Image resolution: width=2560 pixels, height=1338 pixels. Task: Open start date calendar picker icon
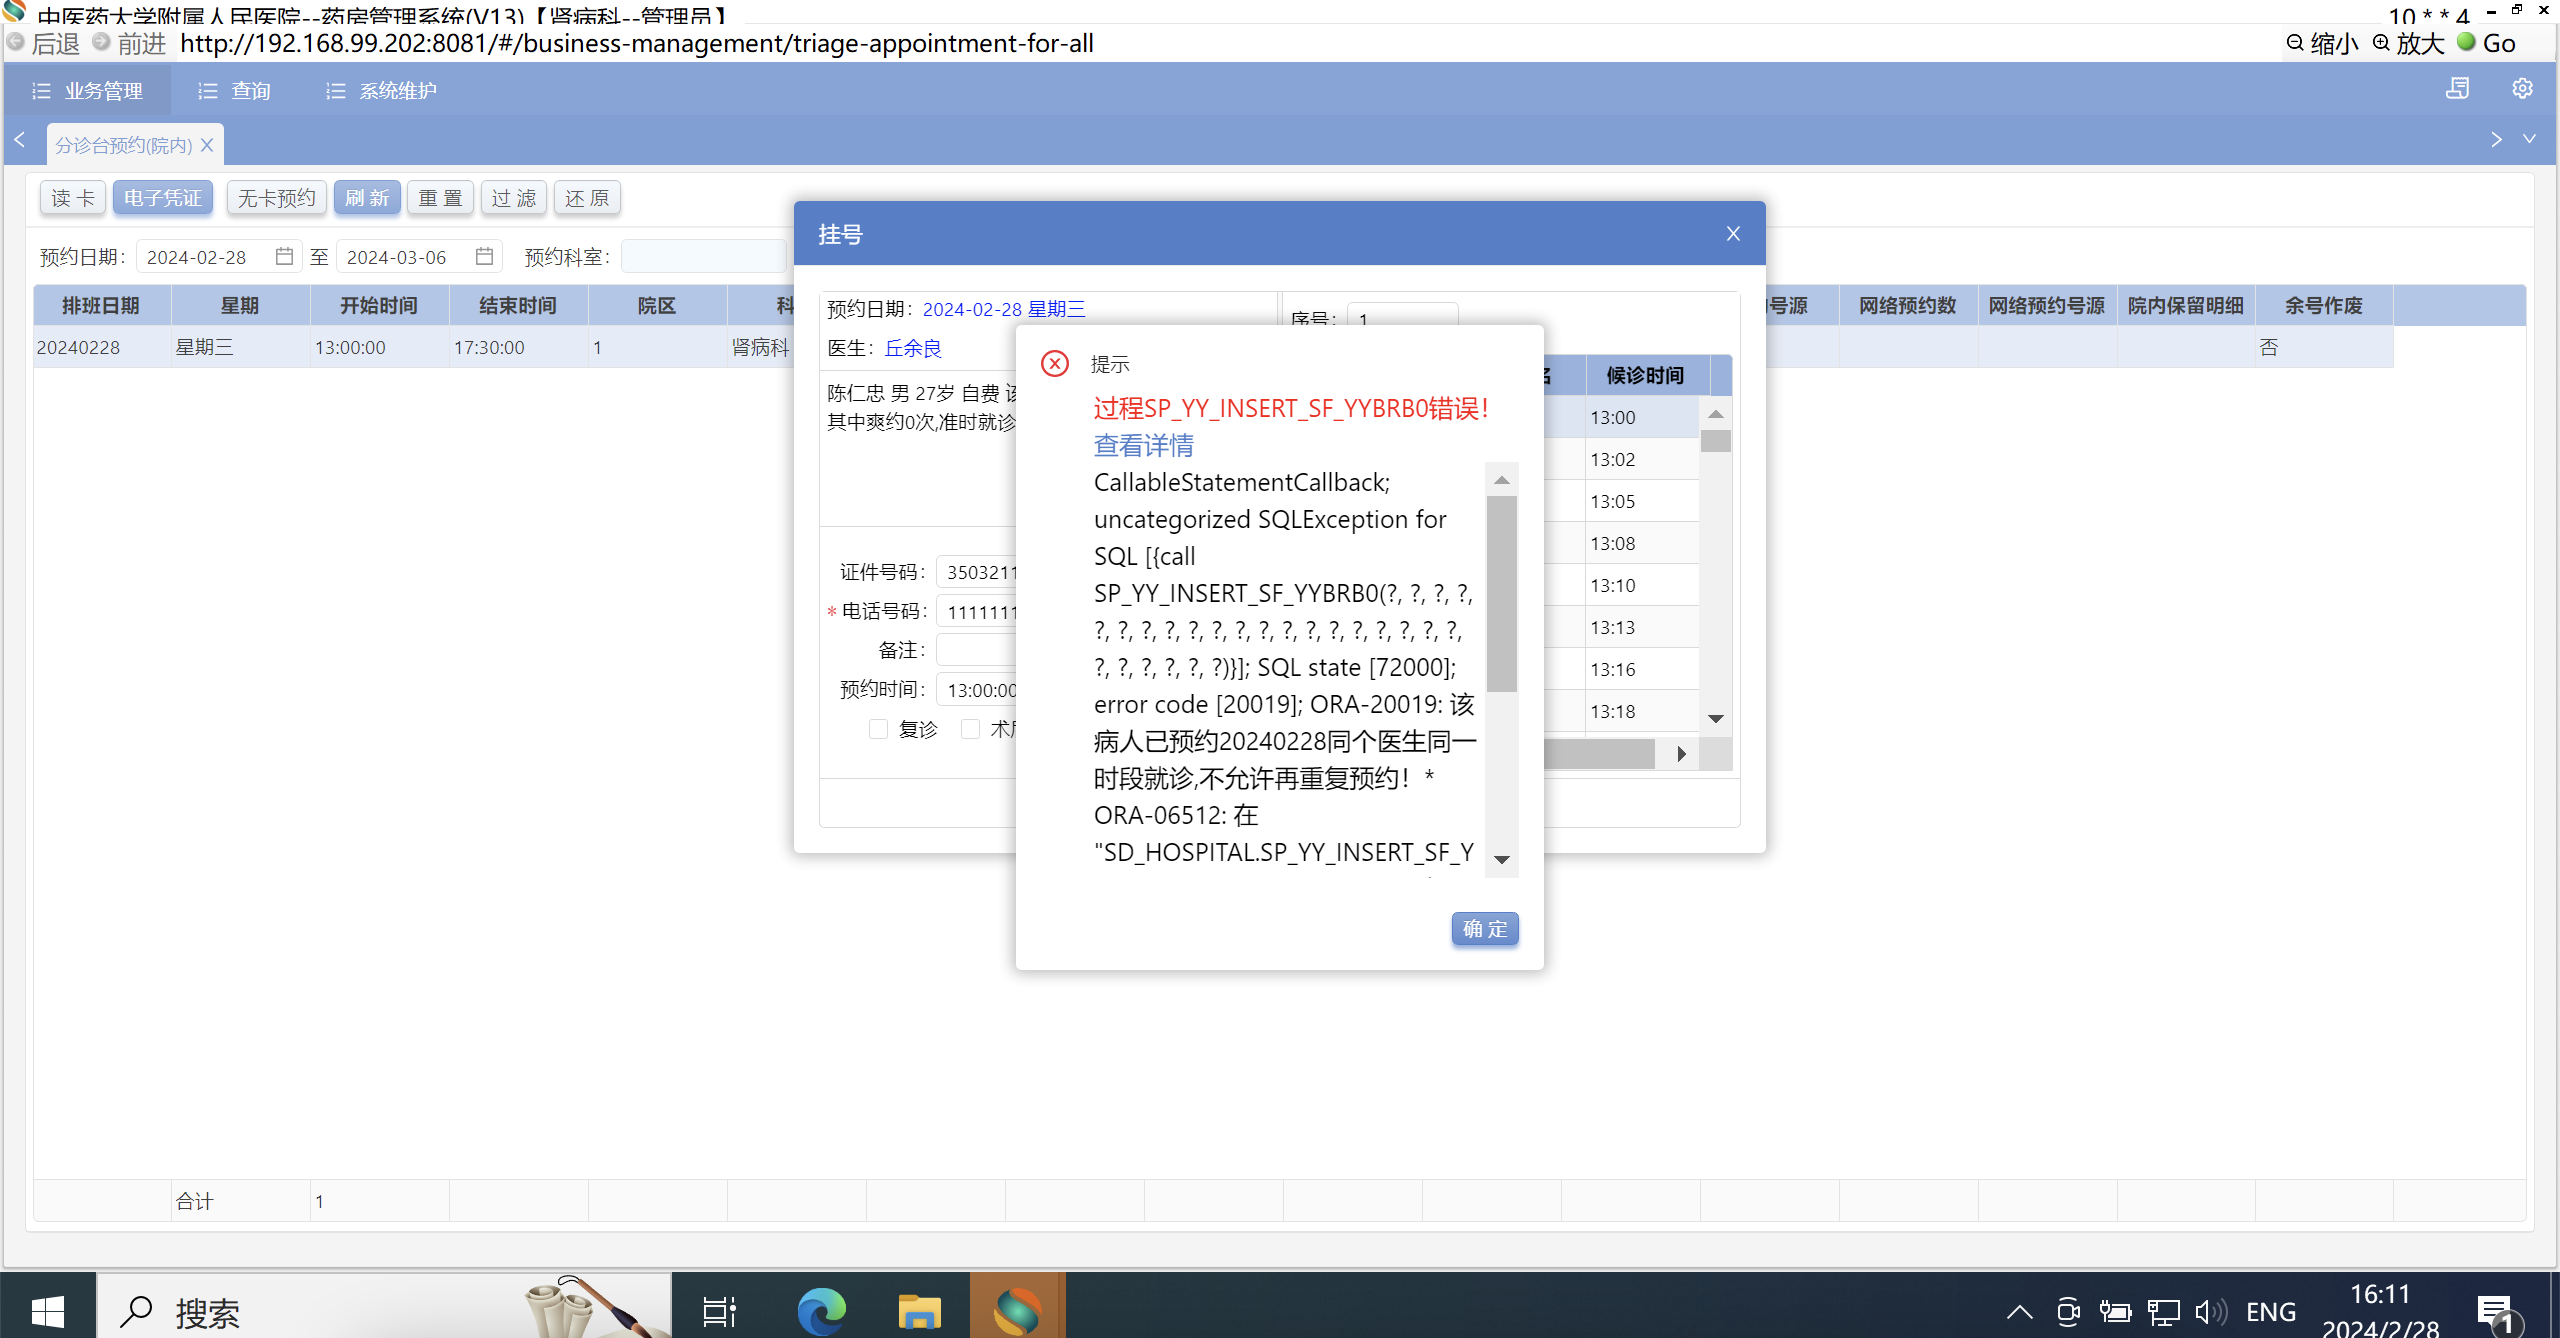[x=284, y=257]
